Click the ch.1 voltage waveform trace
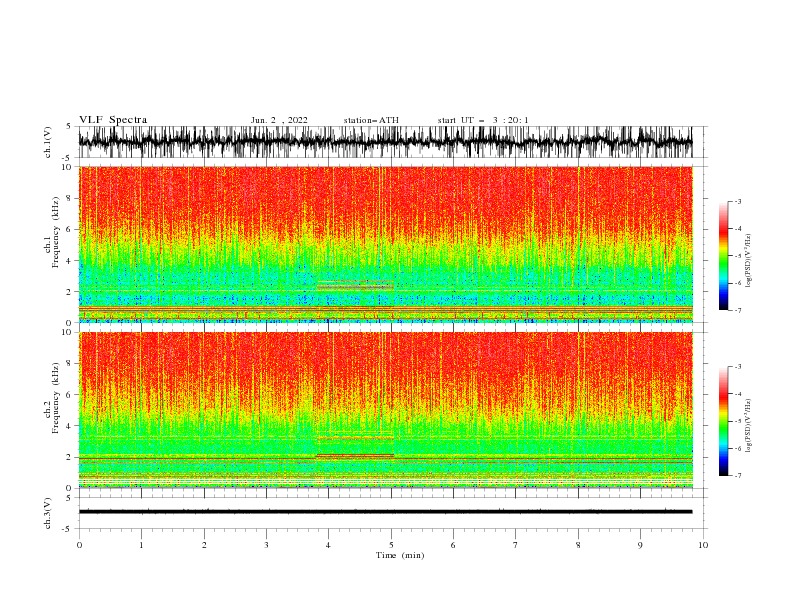Viewport: 792px width, 612px height. tap(385, 142)
